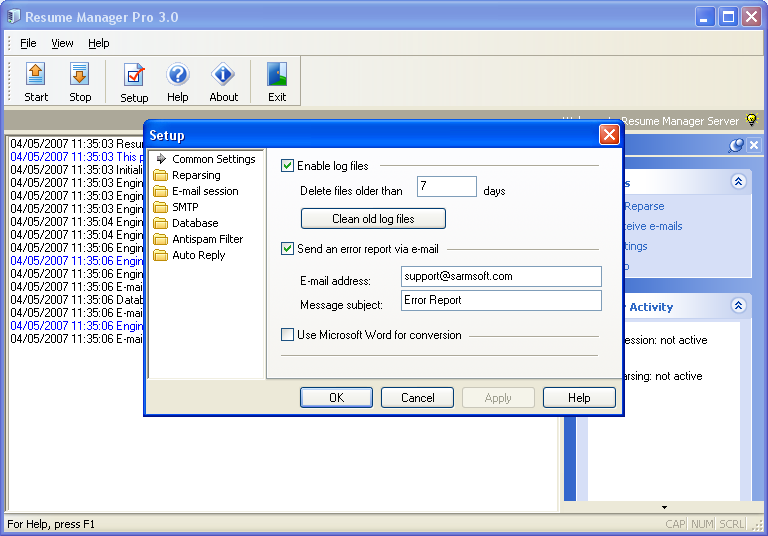Enable Use Microsoft Word for conversion
Viewport: 768px width, 536px height.
click(288, 335)
